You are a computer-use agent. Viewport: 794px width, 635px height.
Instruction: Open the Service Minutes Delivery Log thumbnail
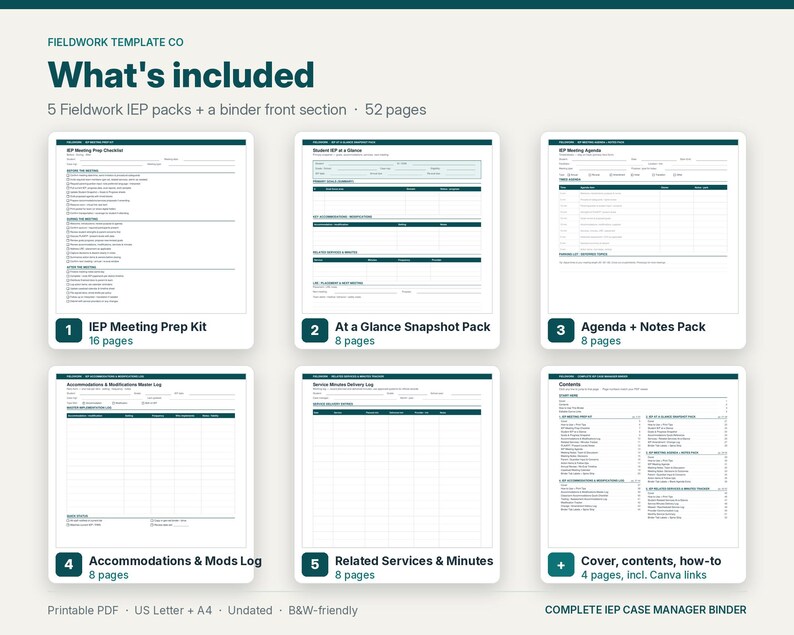click(x=397, y=461)
